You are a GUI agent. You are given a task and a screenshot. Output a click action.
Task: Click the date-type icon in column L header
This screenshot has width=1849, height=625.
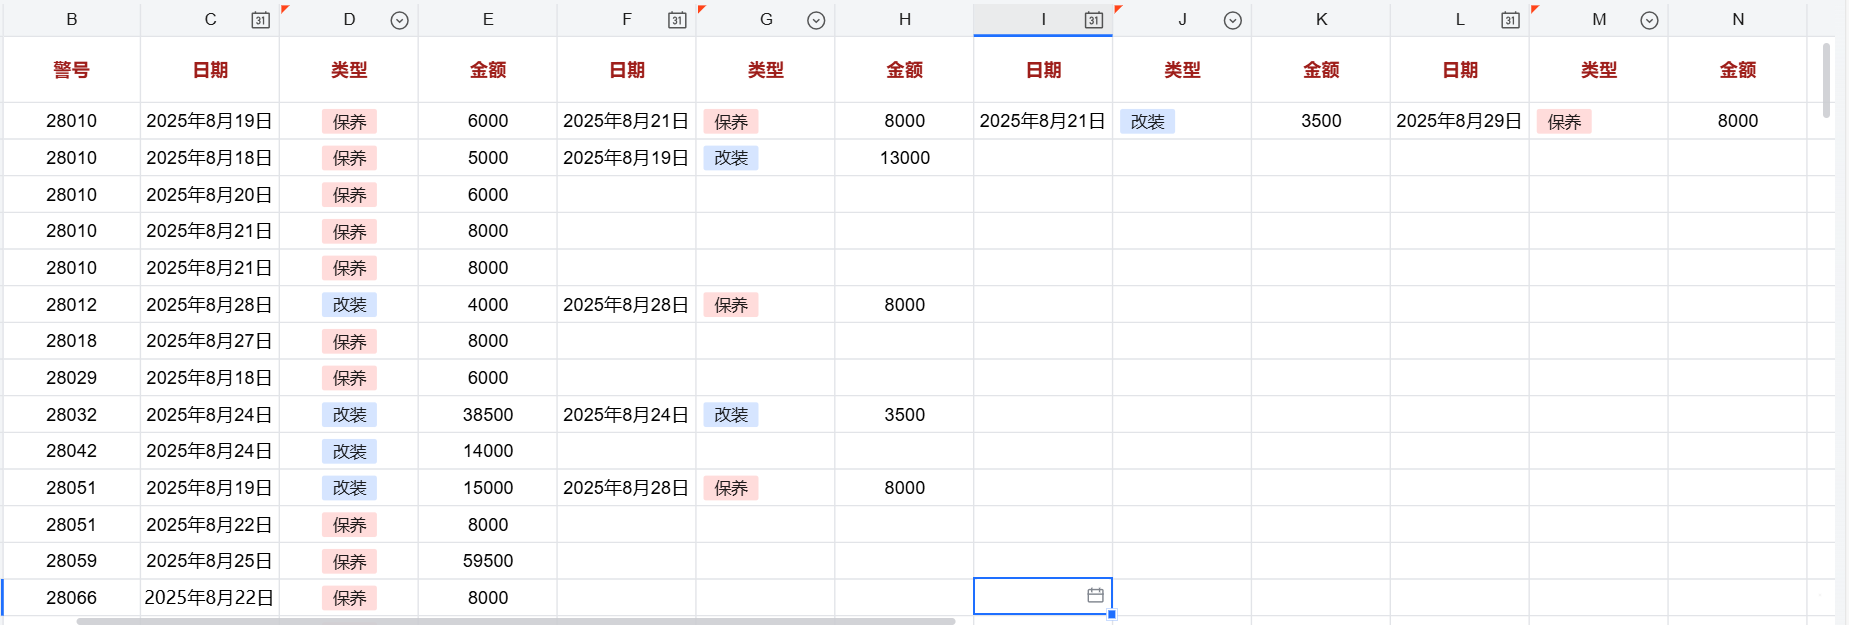(1510, 20)
